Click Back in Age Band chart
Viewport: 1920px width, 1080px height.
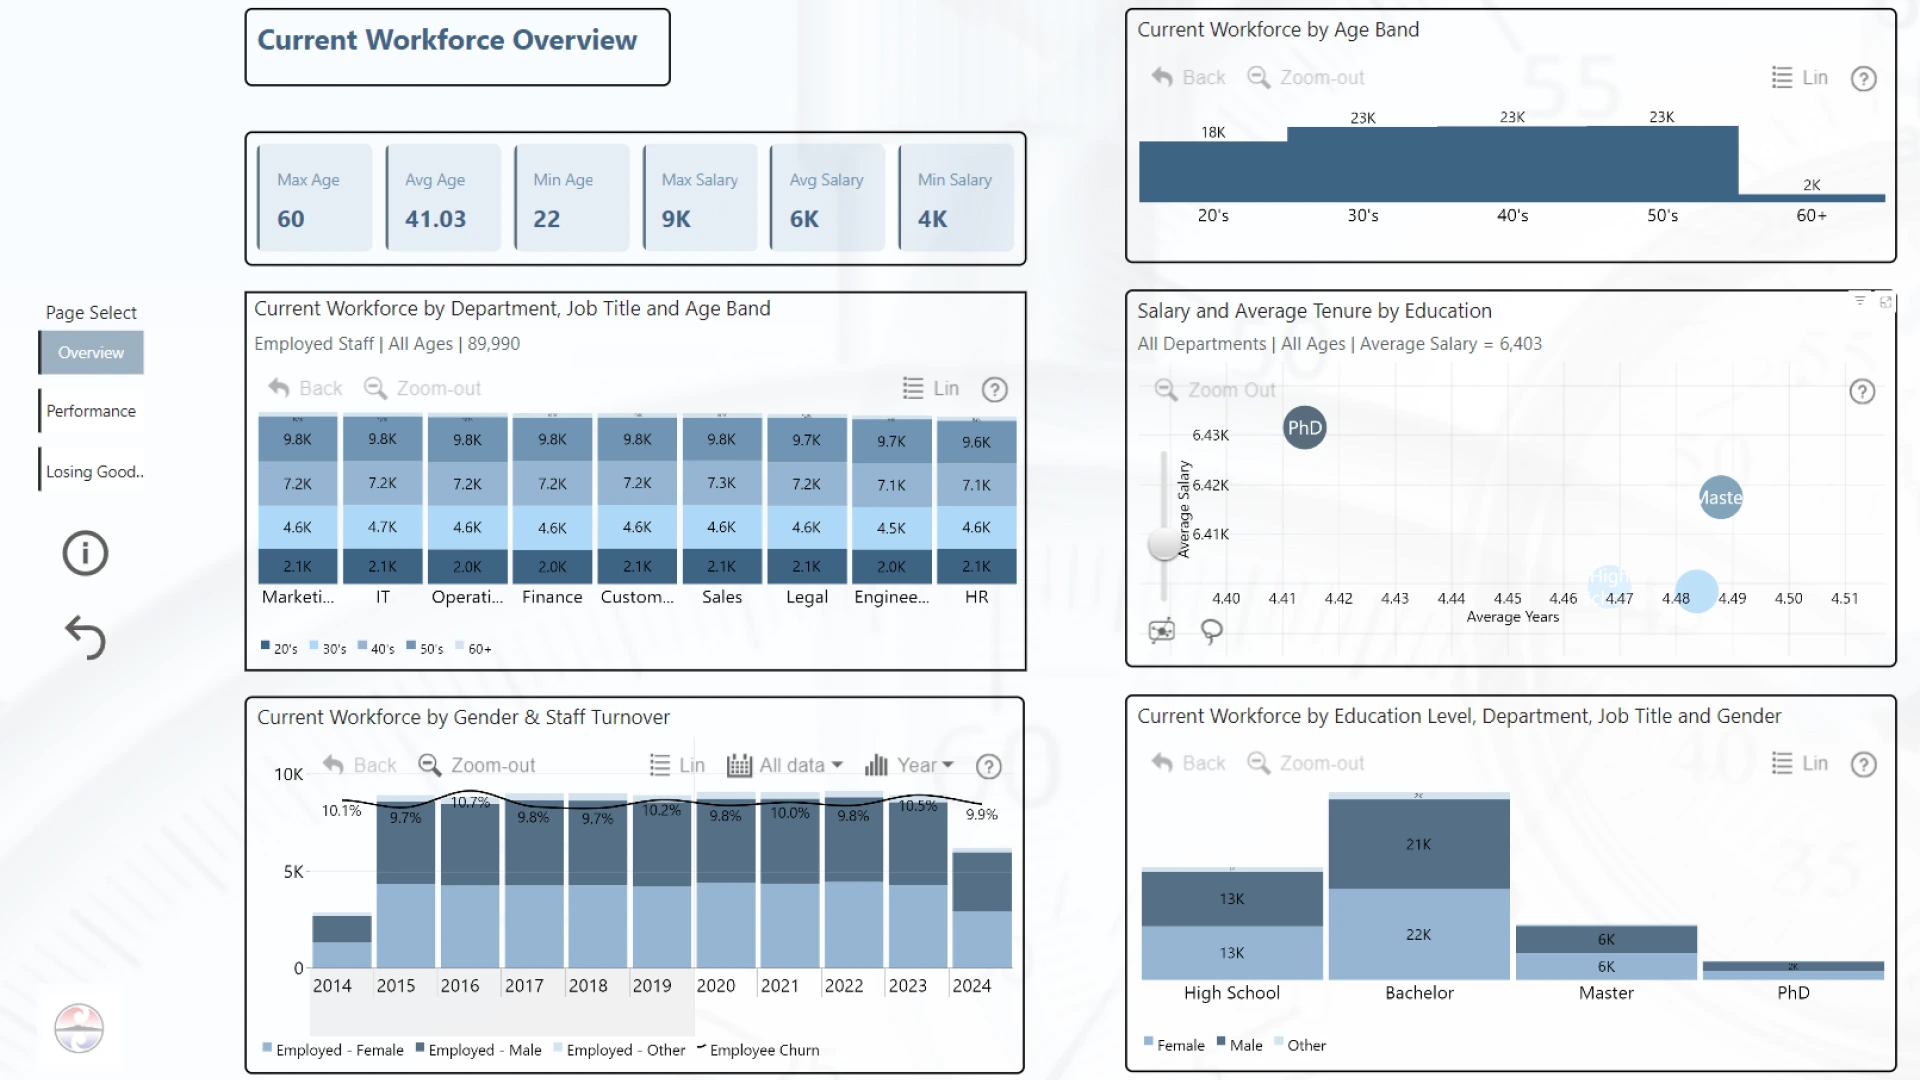click(x=1189, y=77)
